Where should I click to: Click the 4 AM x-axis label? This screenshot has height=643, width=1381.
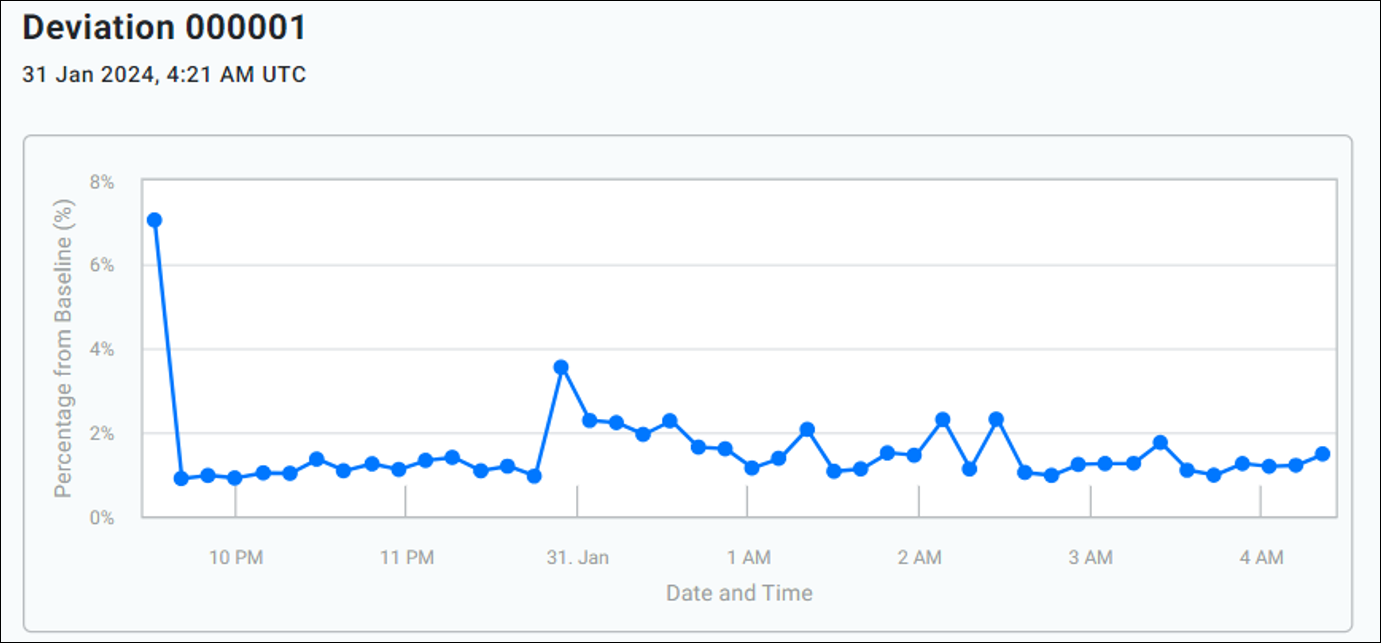[x=1261, y=558]
